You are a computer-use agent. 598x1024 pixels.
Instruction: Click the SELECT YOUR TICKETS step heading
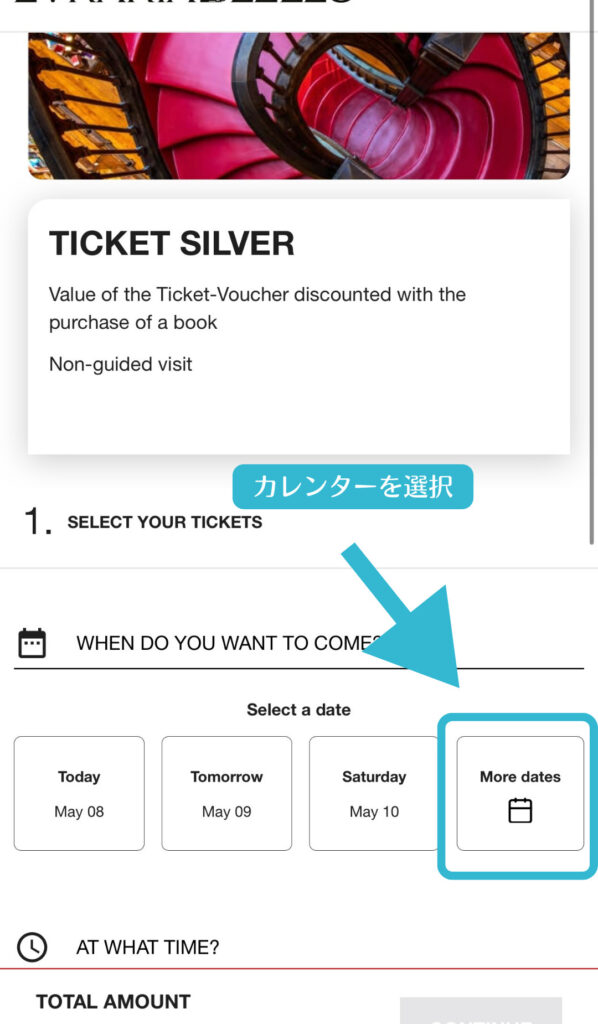pos(165,522)
